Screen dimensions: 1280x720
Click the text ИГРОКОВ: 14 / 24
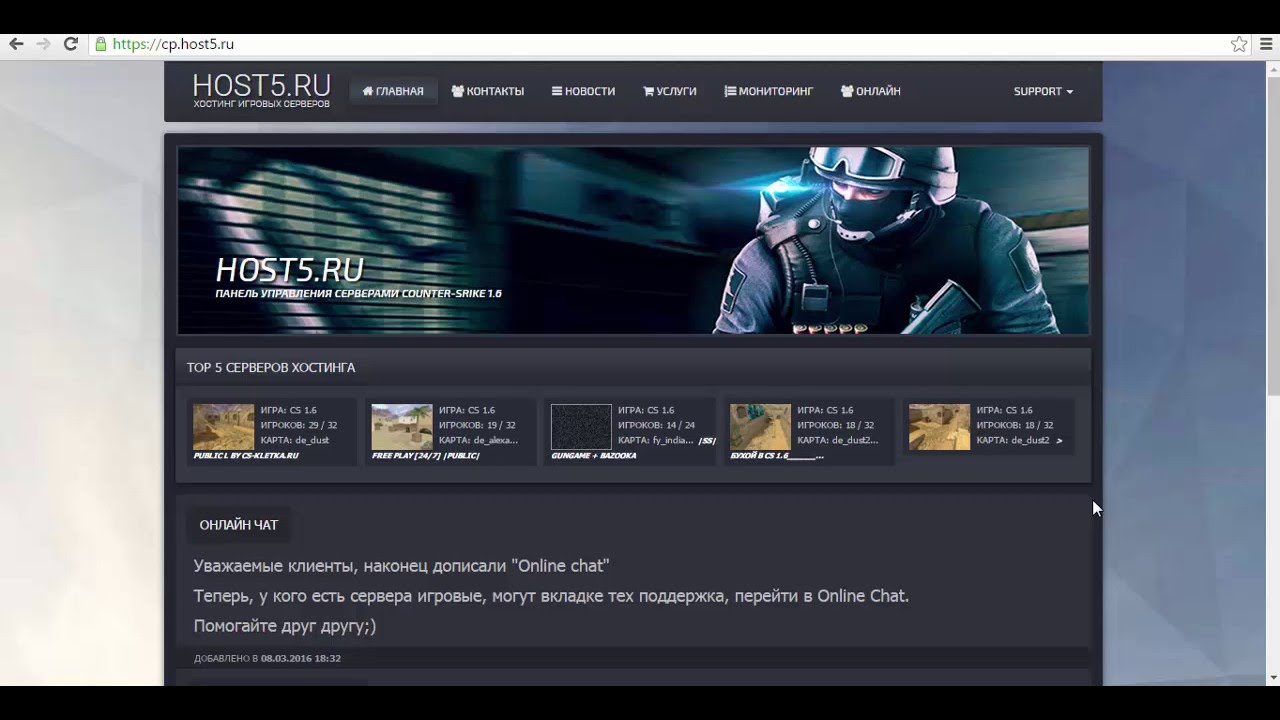point(657,425)
